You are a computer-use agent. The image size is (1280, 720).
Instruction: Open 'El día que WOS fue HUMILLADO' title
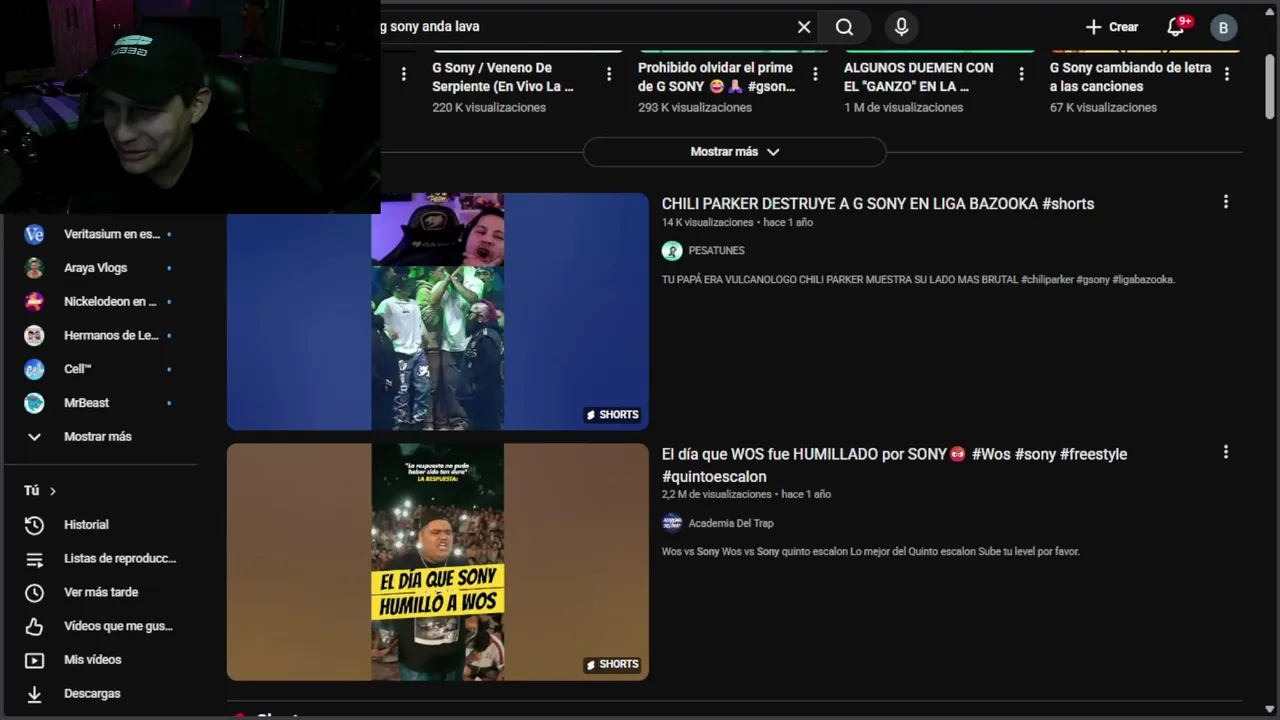(894, 465)
